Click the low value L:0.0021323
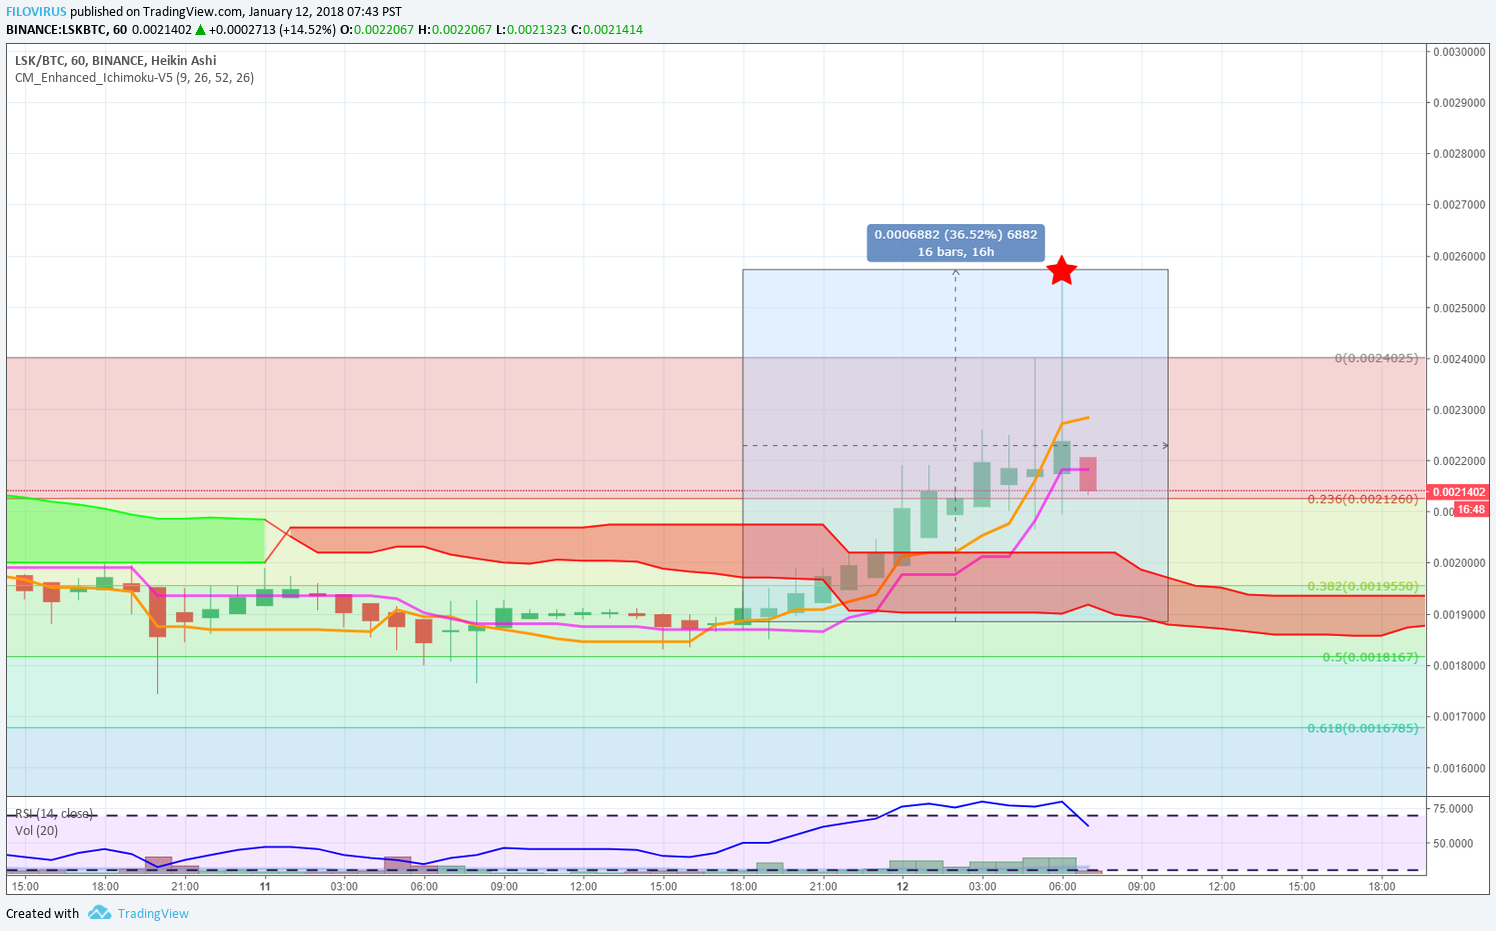Screen dimensions: 1496x931 [x=531, y=30]
